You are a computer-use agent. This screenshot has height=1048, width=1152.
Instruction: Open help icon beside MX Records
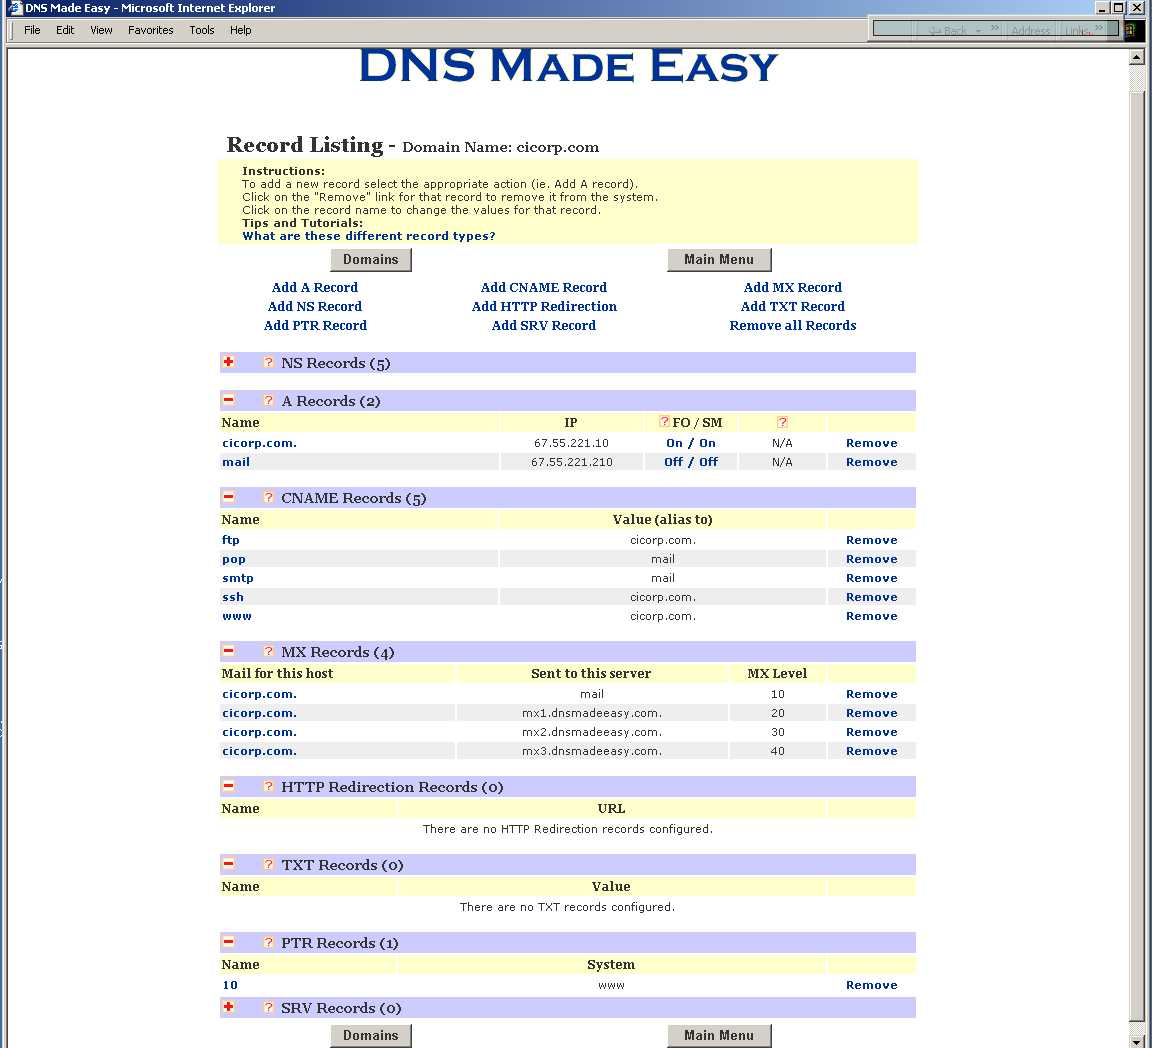pyautogui.click(x=268, y=651)
